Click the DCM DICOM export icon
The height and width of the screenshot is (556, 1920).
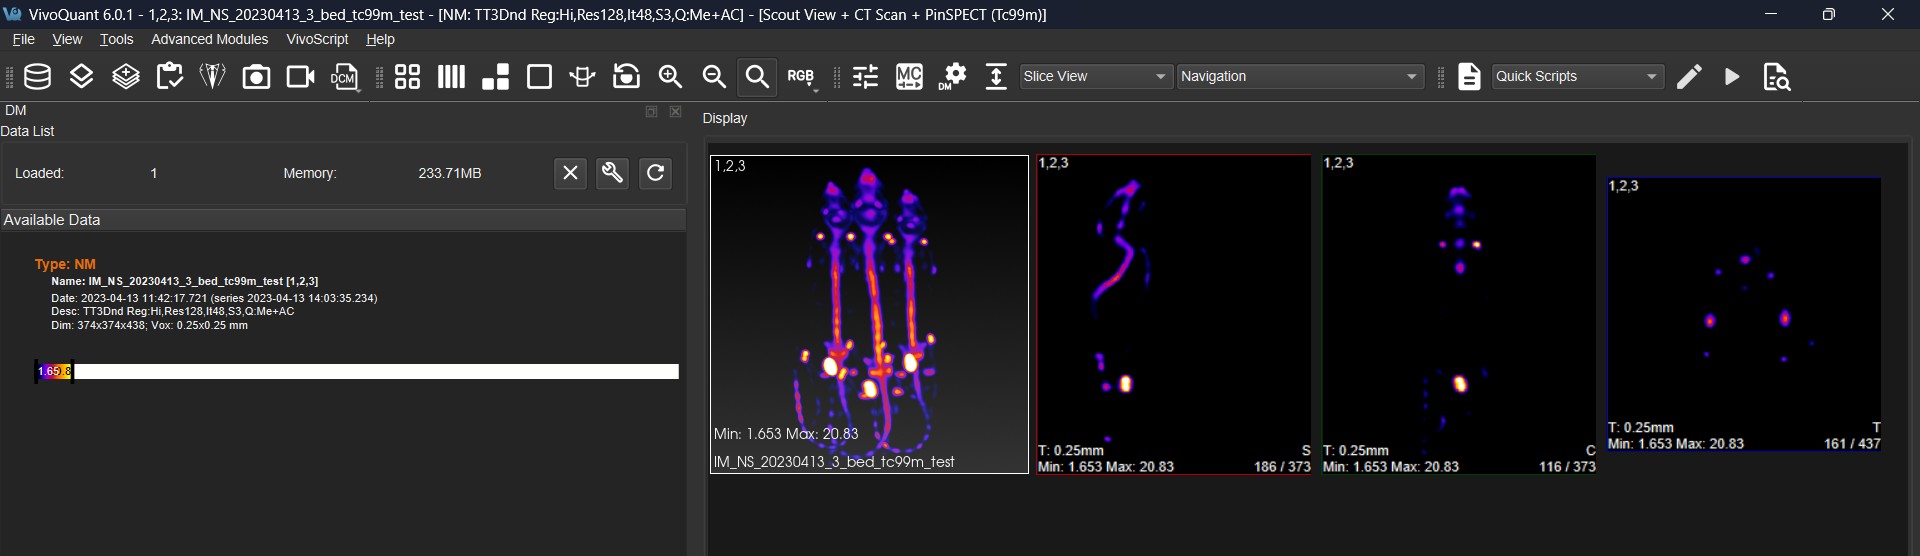point(345,77)
